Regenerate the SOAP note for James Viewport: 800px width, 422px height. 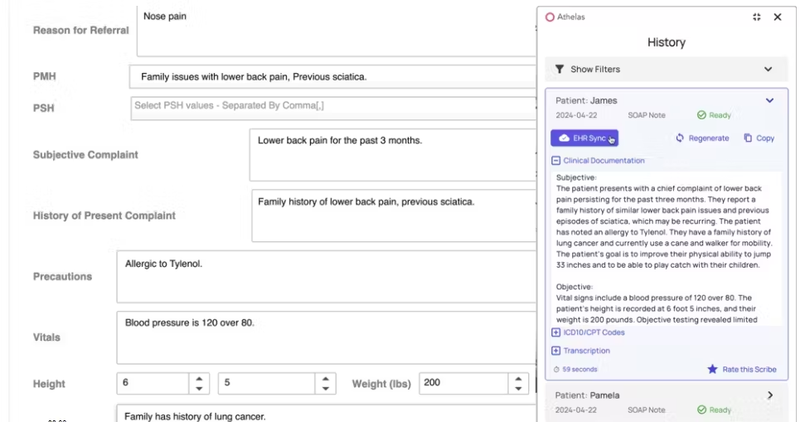702,138
